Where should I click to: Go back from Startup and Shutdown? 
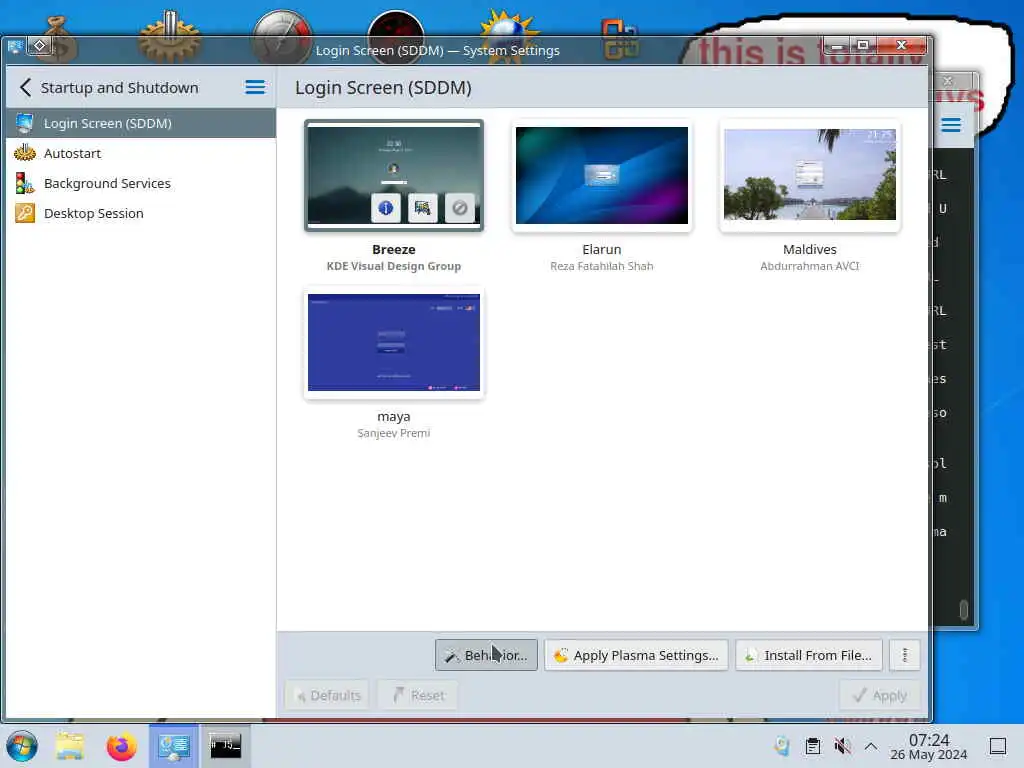[x=25, y=88]
